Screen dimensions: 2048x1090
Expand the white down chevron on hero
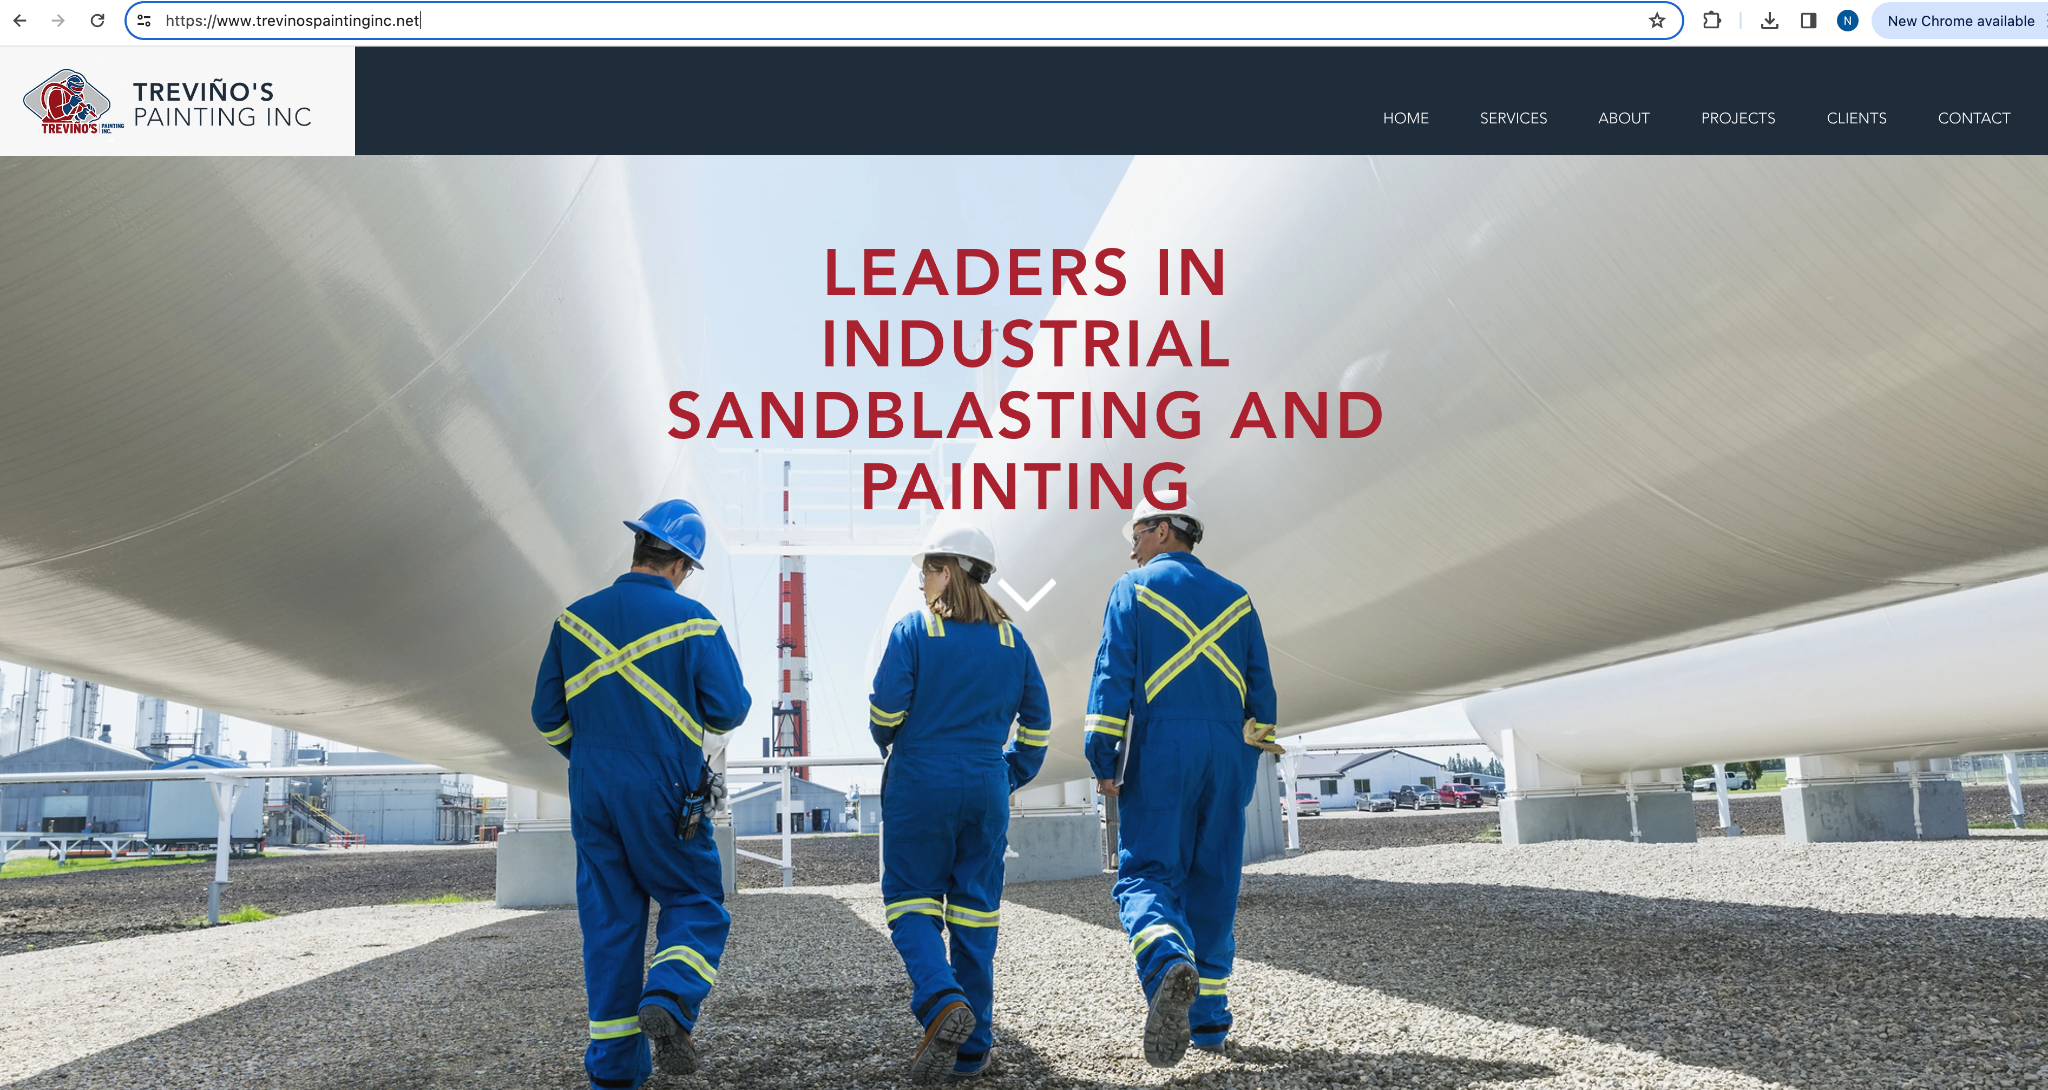1026,594
